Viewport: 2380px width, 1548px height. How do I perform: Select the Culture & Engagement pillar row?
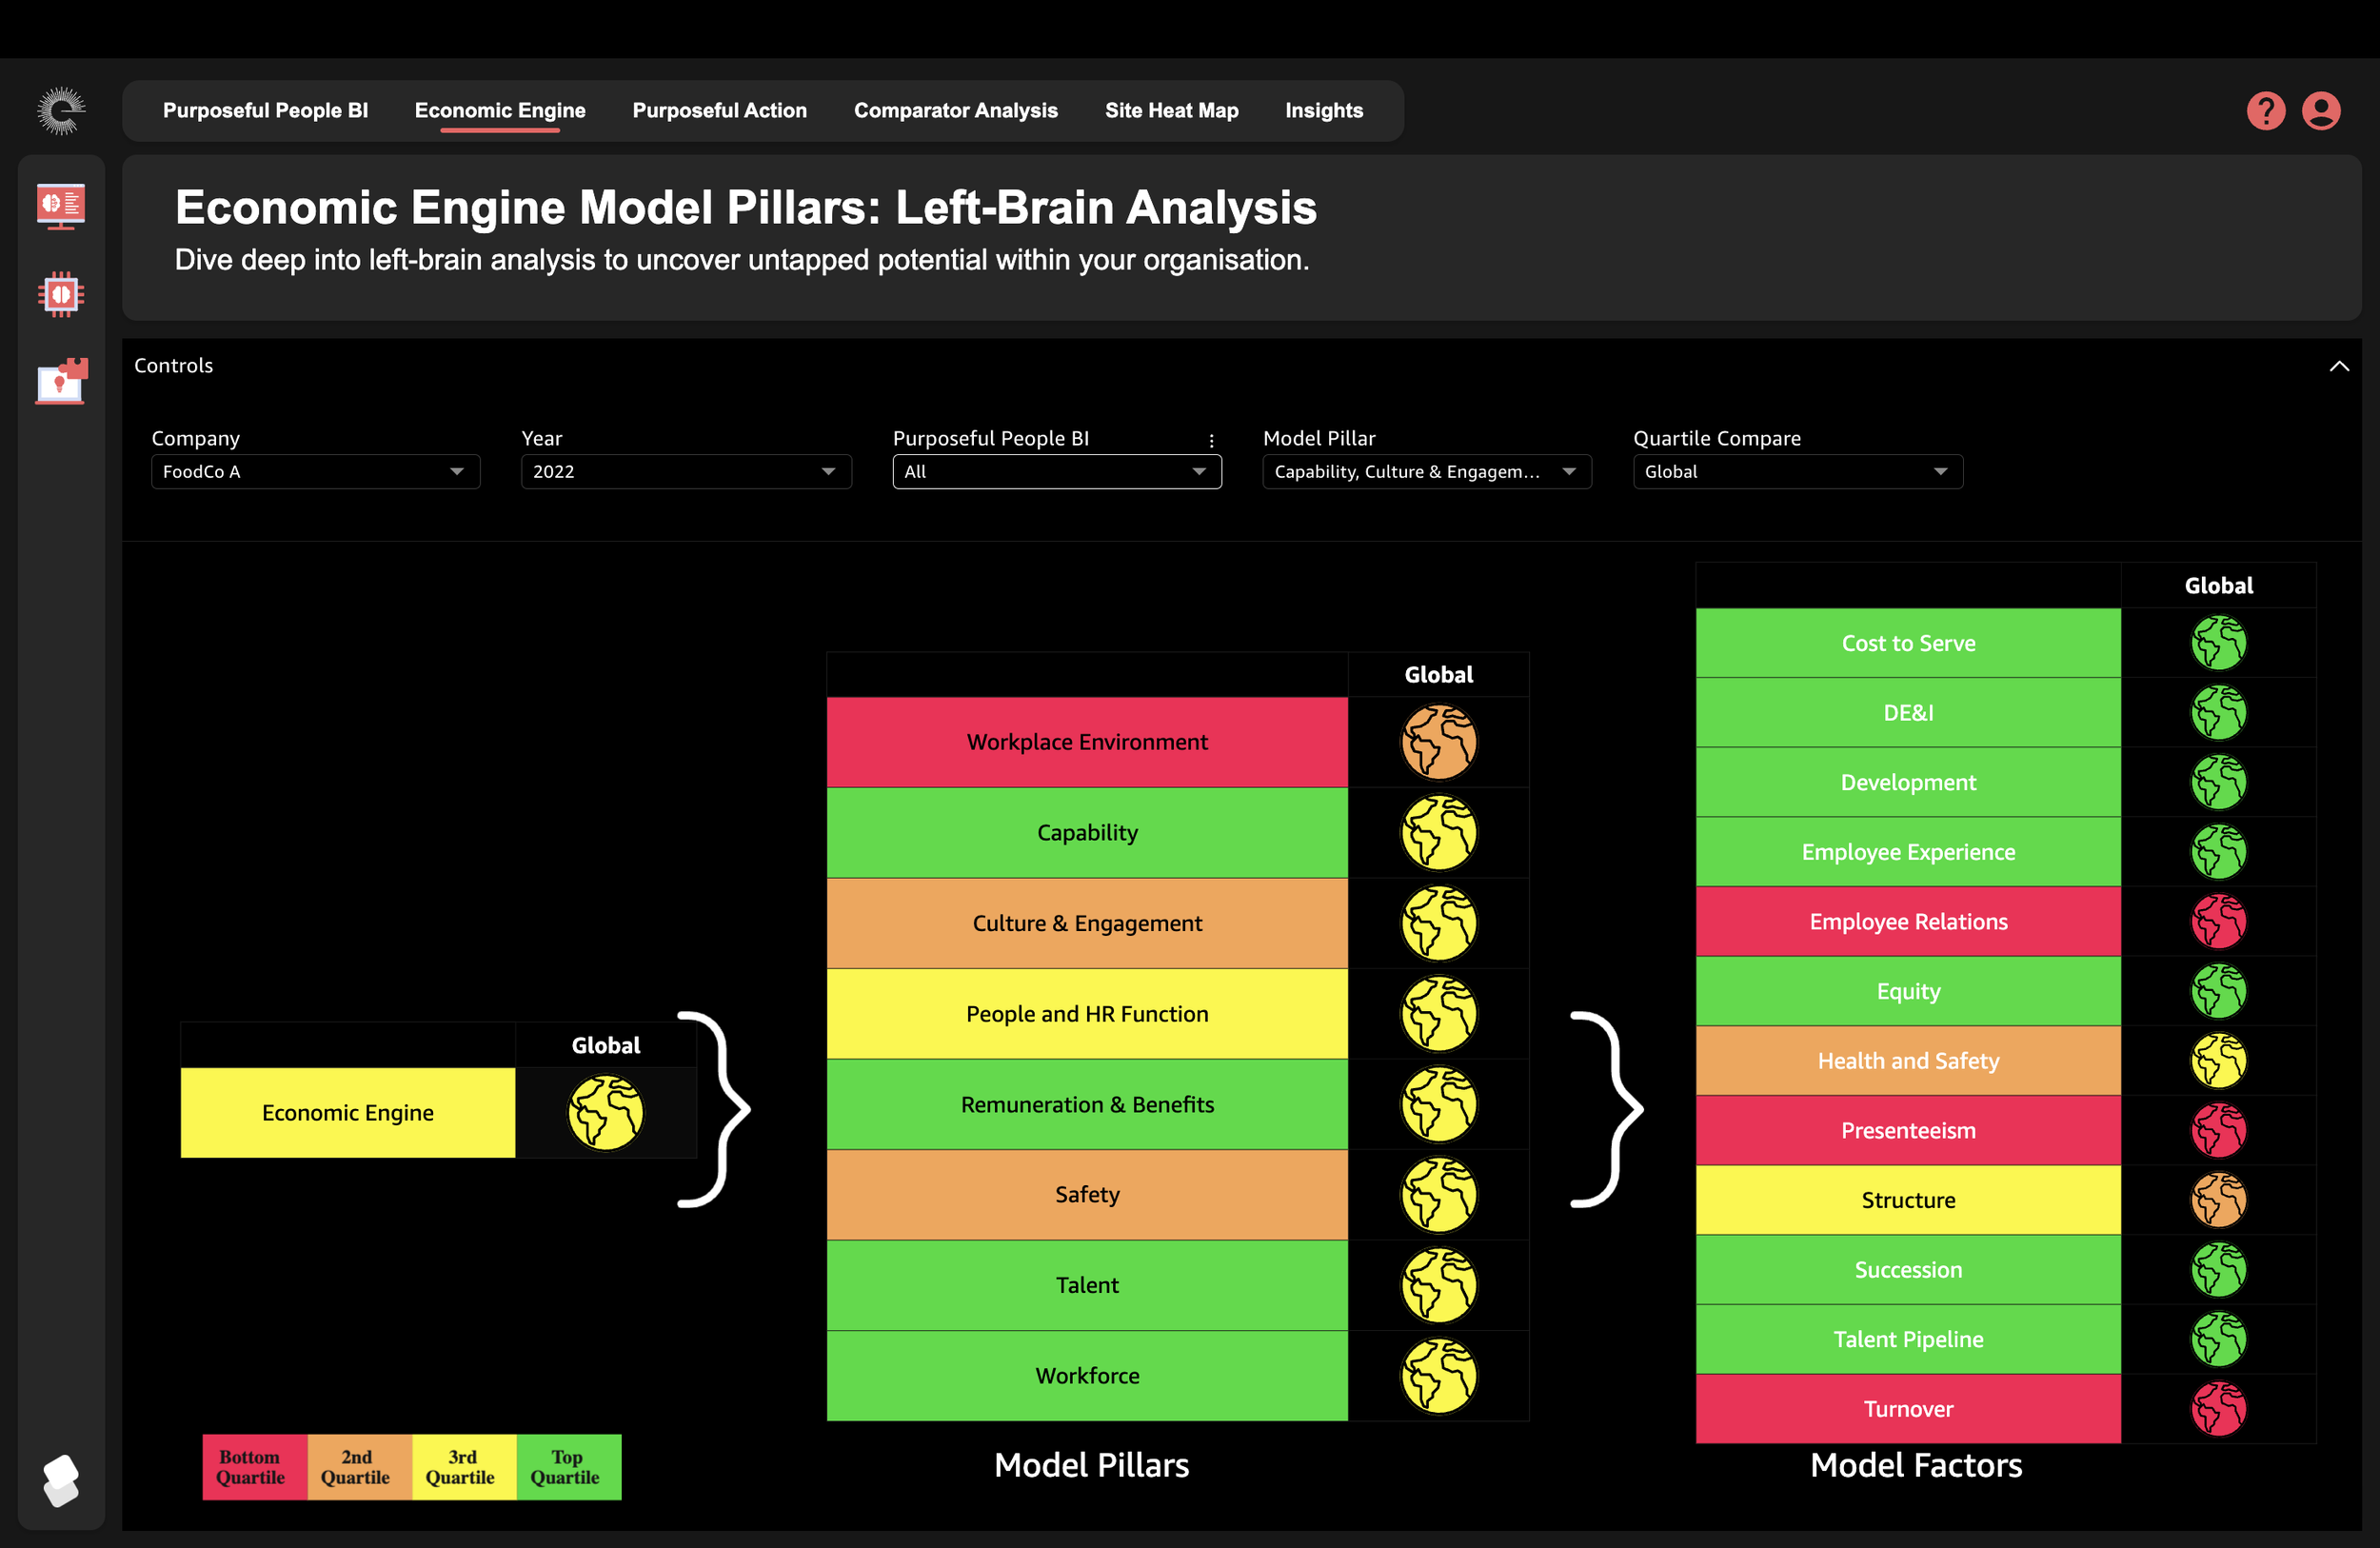(1087, 923)
